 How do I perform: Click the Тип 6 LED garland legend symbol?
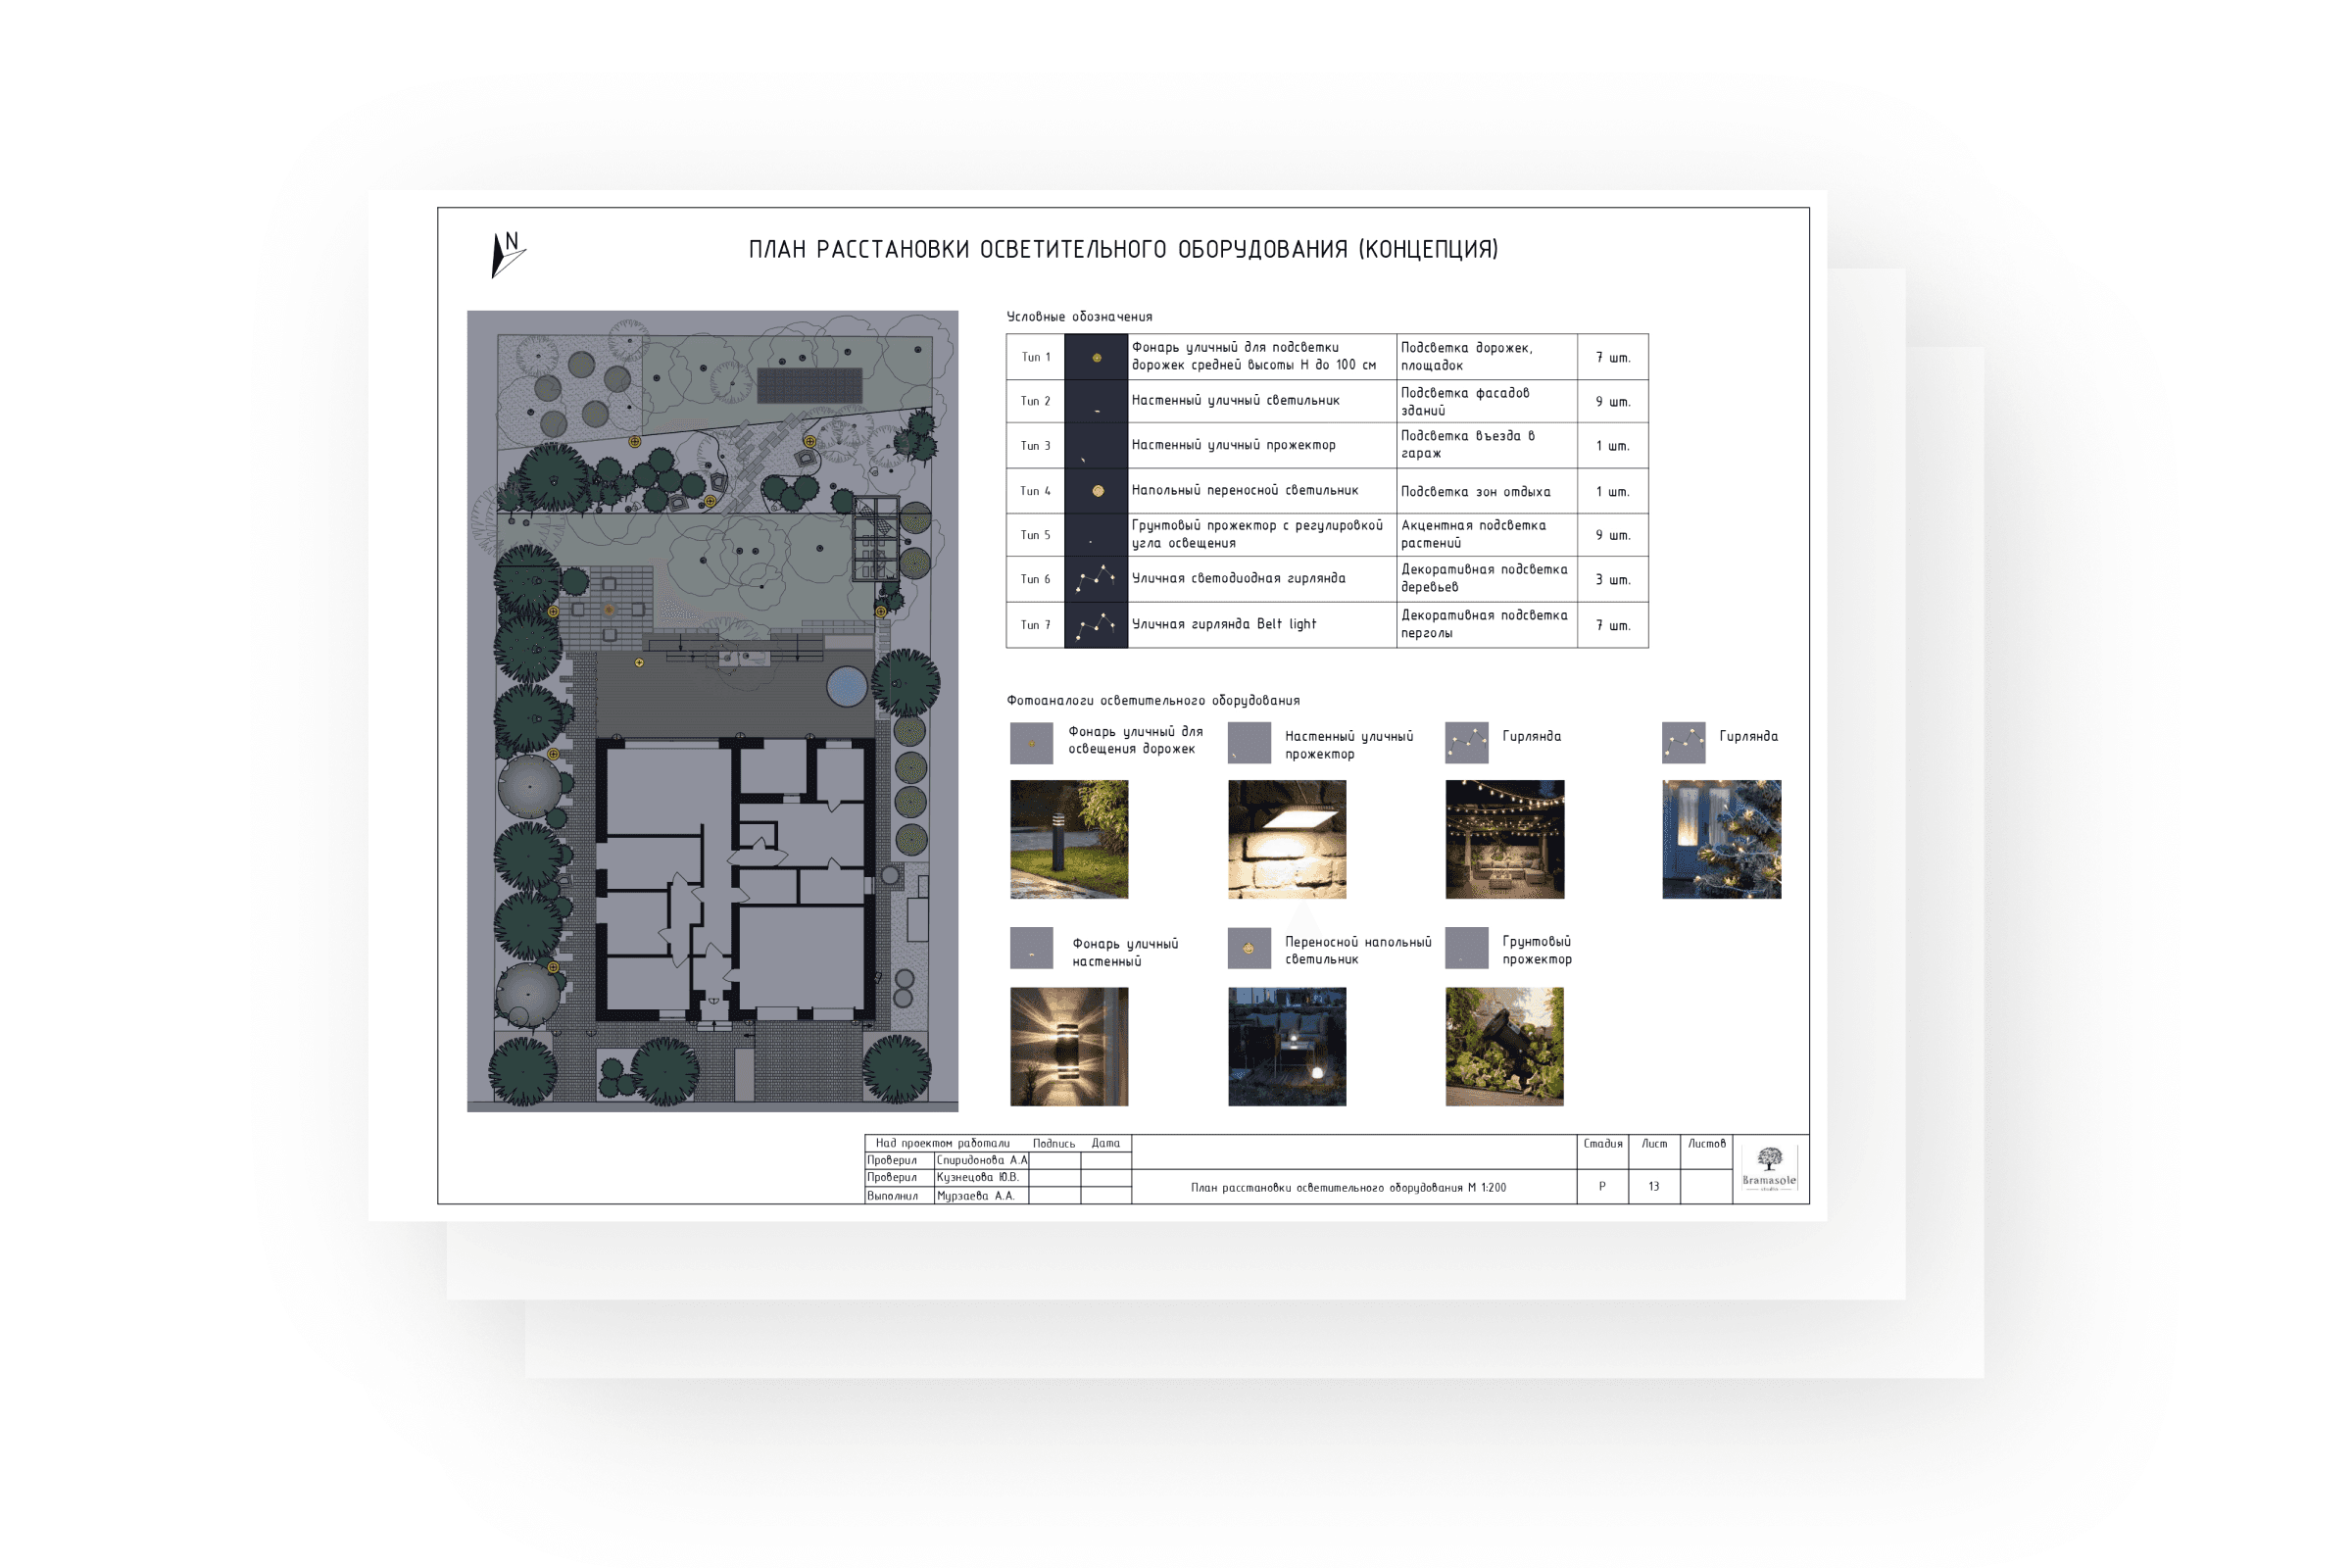coord(1096,579)
